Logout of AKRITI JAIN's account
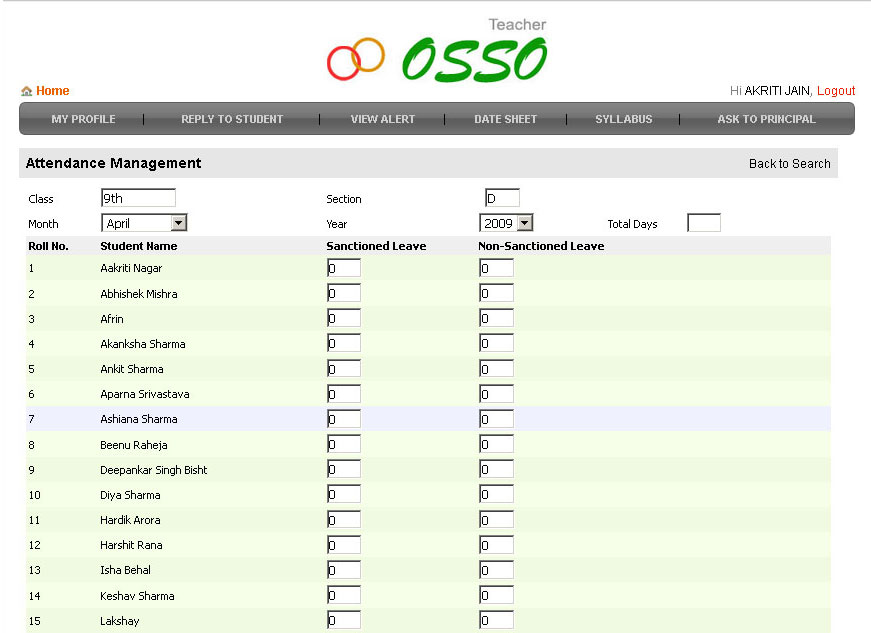Viewport: 871px width, 633px height. 835,90
